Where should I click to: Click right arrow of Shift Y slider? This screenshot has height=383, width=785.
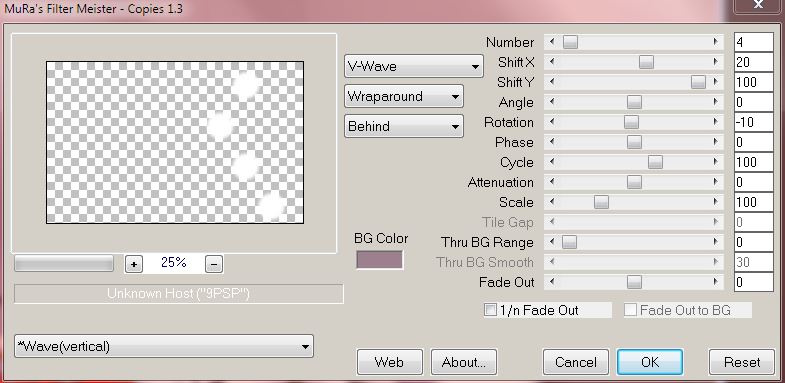coord(716,82)
